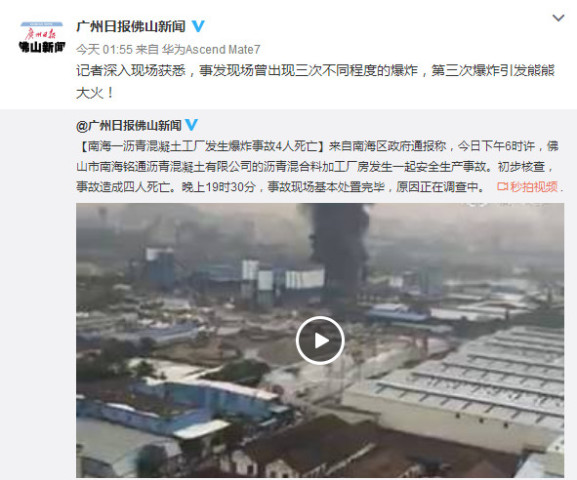Open the 秒拍视频 video link
The image size is (577, 480).
[534, 187]
